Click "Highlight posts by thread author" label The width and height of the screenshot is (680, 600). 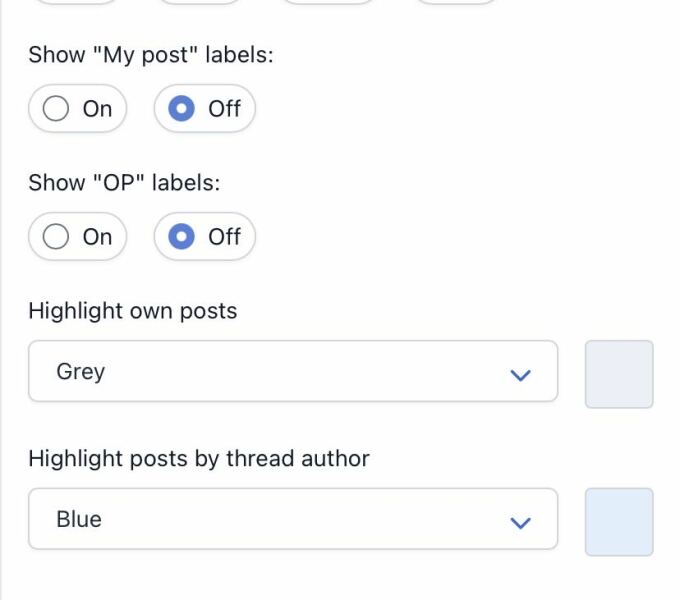click(x=199, y=459)
